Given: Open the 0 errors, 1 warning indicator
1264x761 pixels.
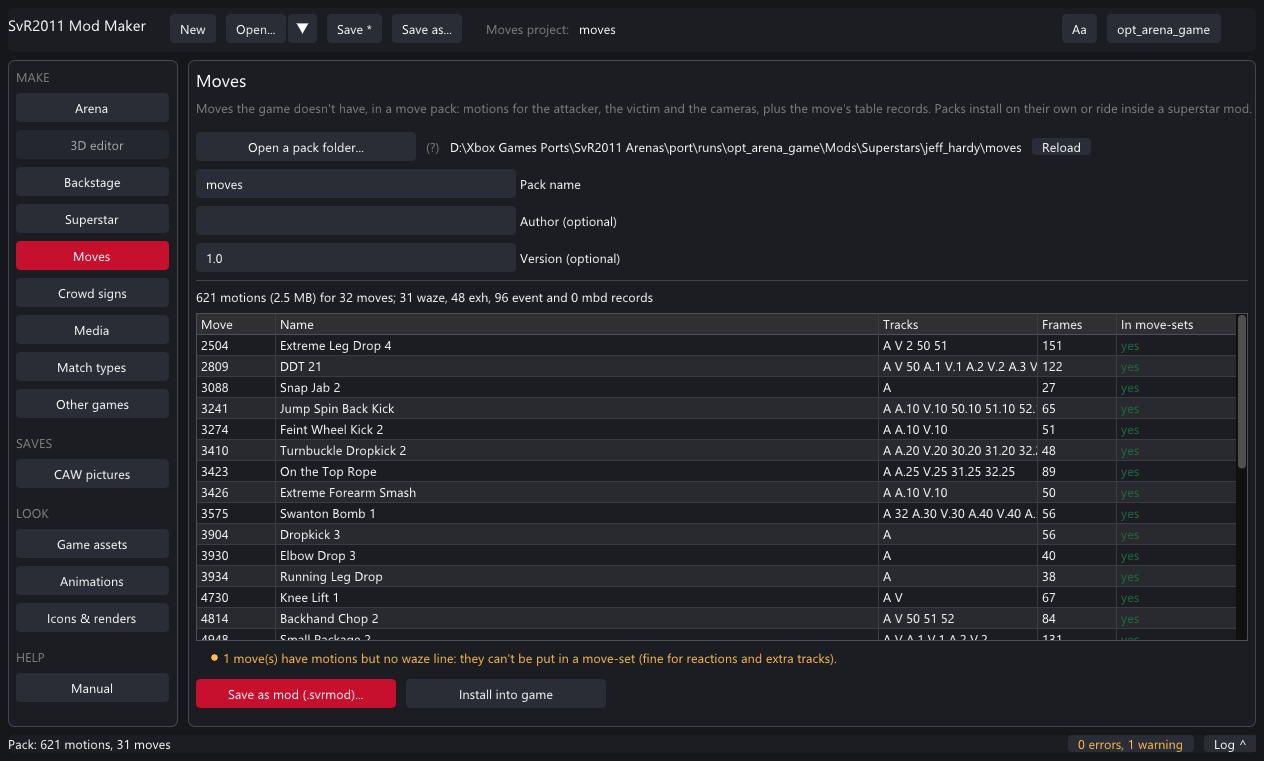Looking at the screenshot, I should coord(1130,744).
